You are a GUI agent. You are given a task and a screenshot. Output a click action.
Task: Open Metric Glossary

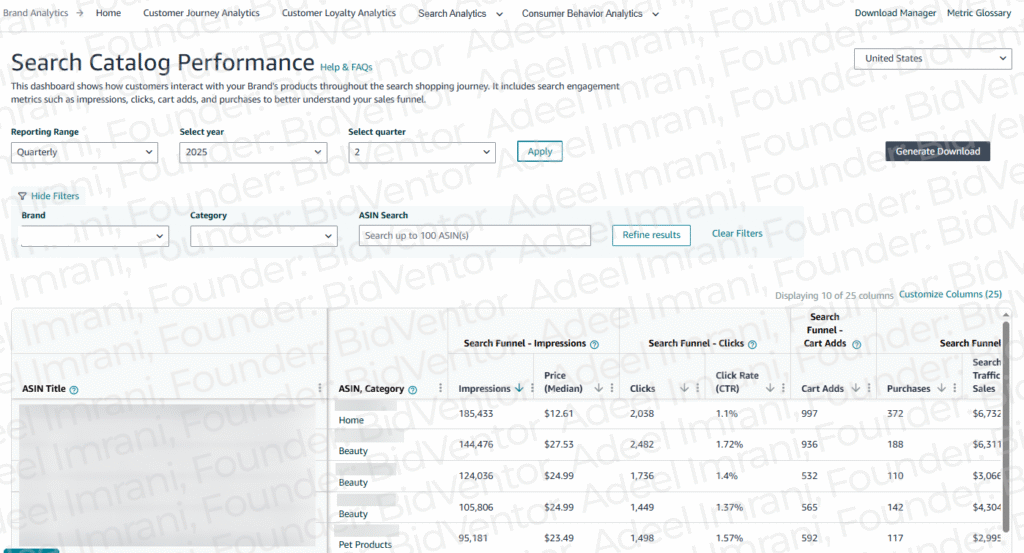pos(979,13)
